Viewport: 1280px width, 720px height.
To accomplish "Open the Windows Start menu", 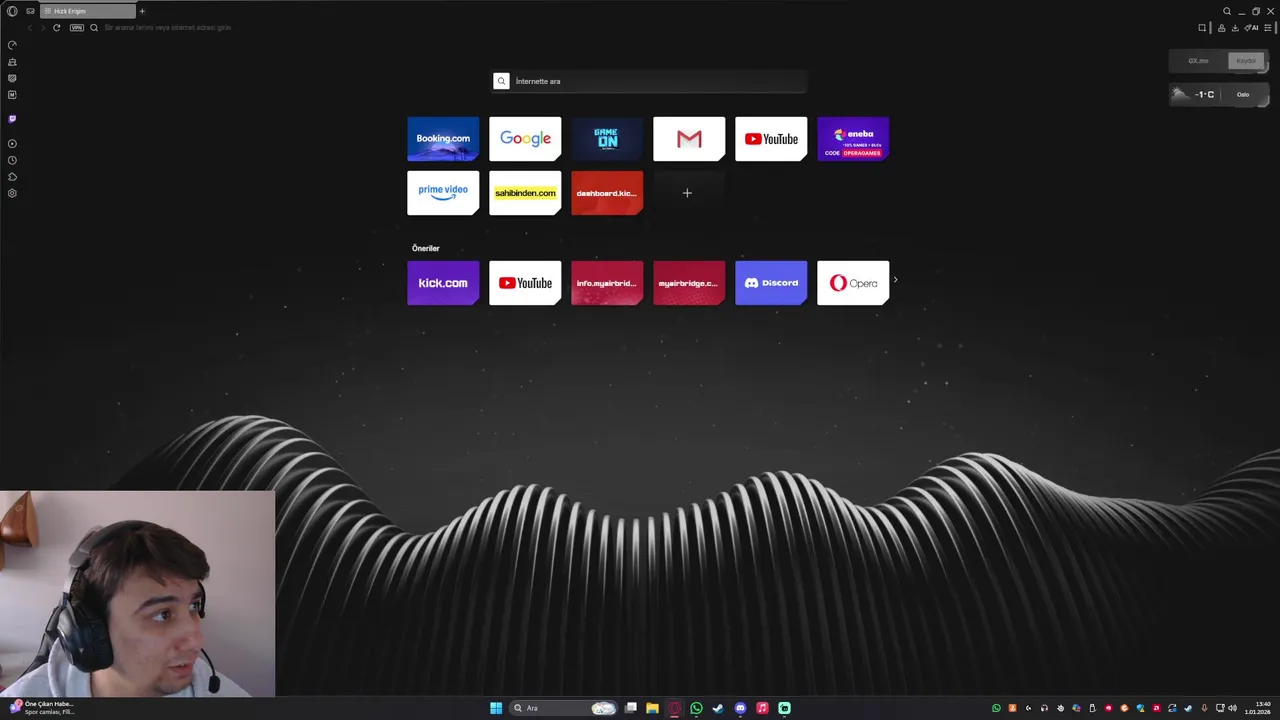I will [x=496, y=708].
